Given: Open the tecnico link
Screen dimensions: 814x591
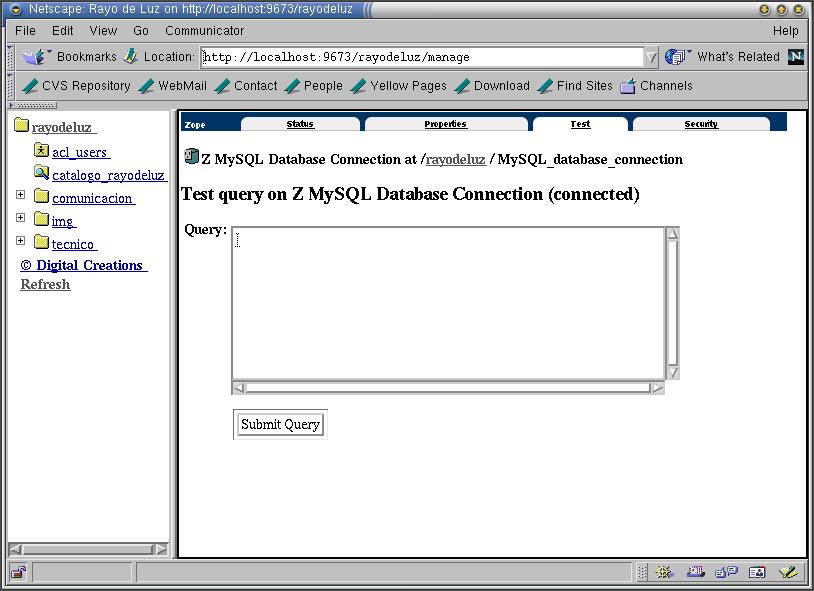Looking at the screenshot, I should (74, 244).
